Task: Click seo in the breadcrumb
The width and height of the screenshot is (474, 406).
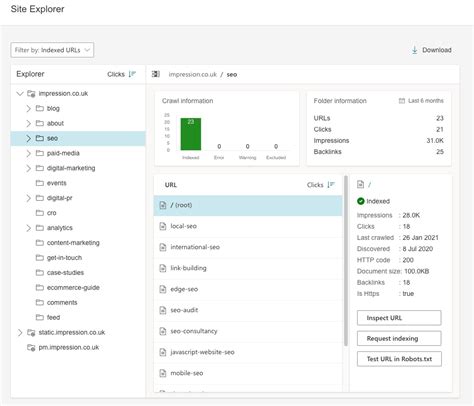Action: pos(232,74)
